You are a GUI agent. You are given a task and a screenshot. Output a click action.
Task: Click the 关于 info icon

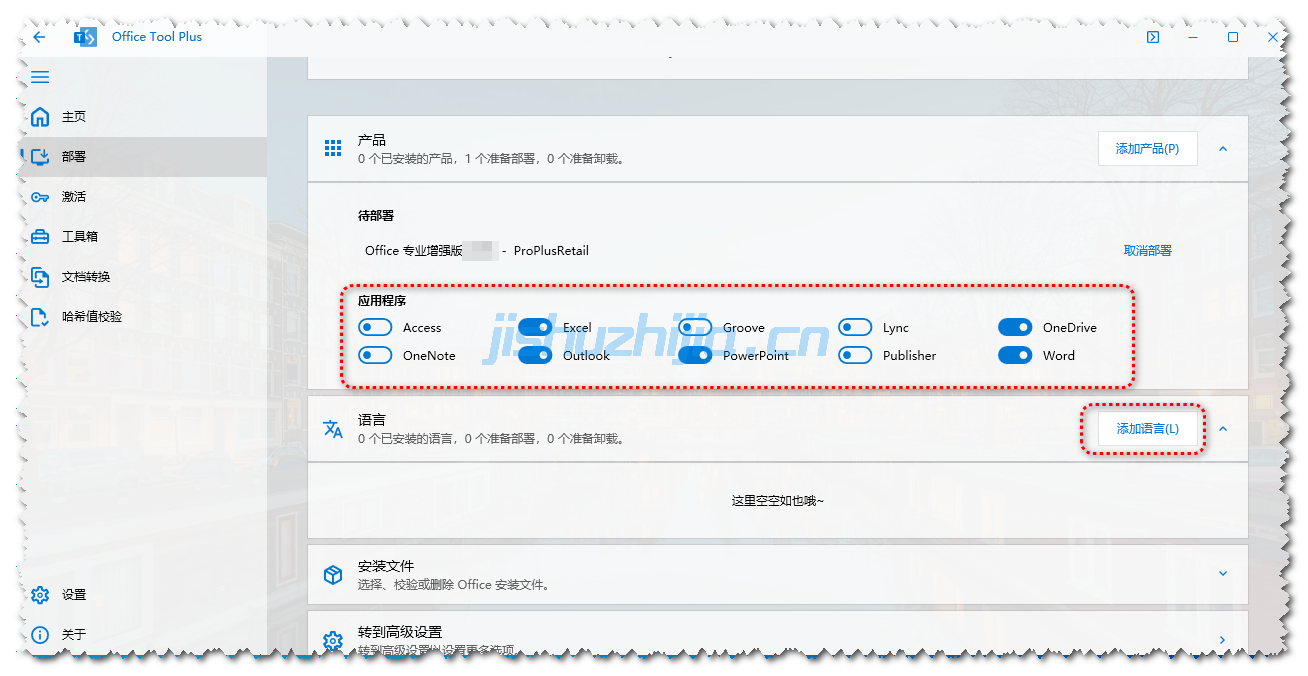click(x=40, y=635)
